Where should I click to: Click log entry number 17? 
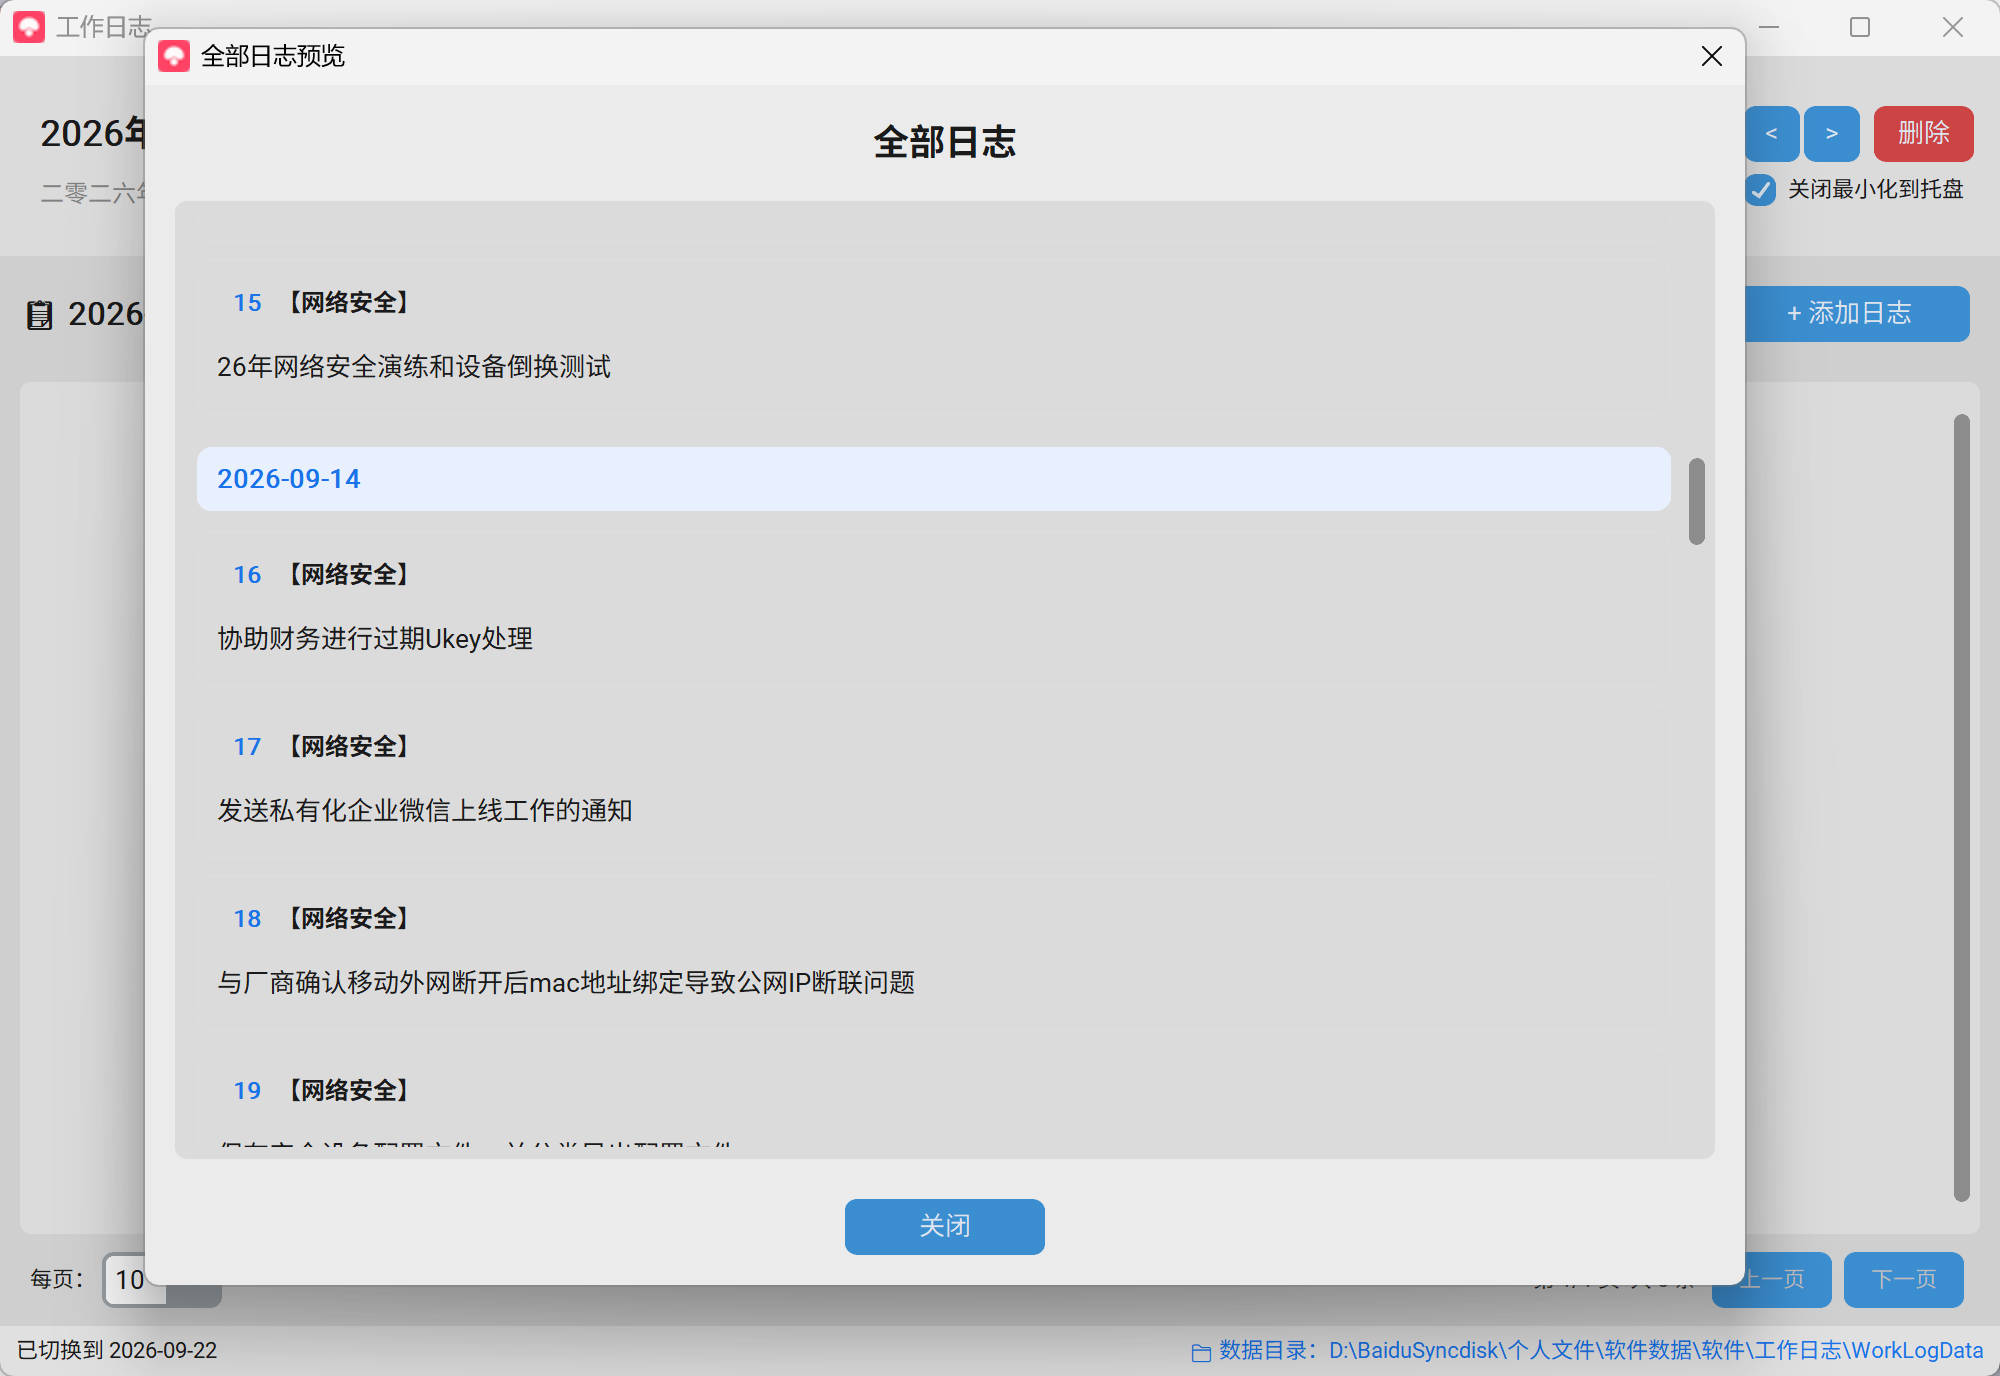(x=247, y=747)
